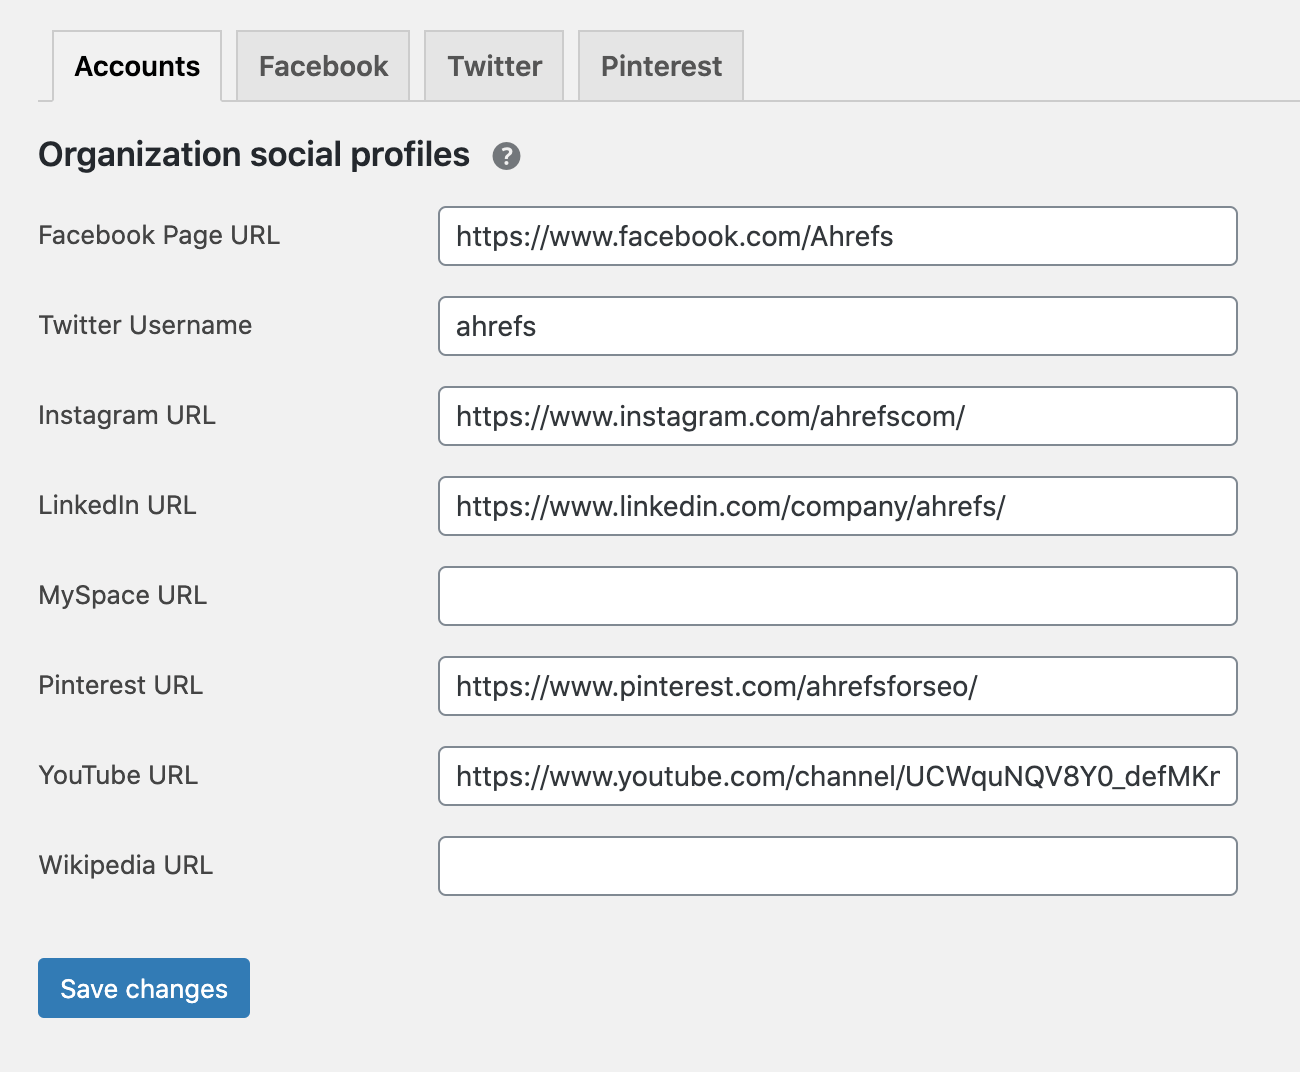Click the empty MySpace URL field
The height and width of the screenshot is (1072, 1300).
[x=837, y=596]
